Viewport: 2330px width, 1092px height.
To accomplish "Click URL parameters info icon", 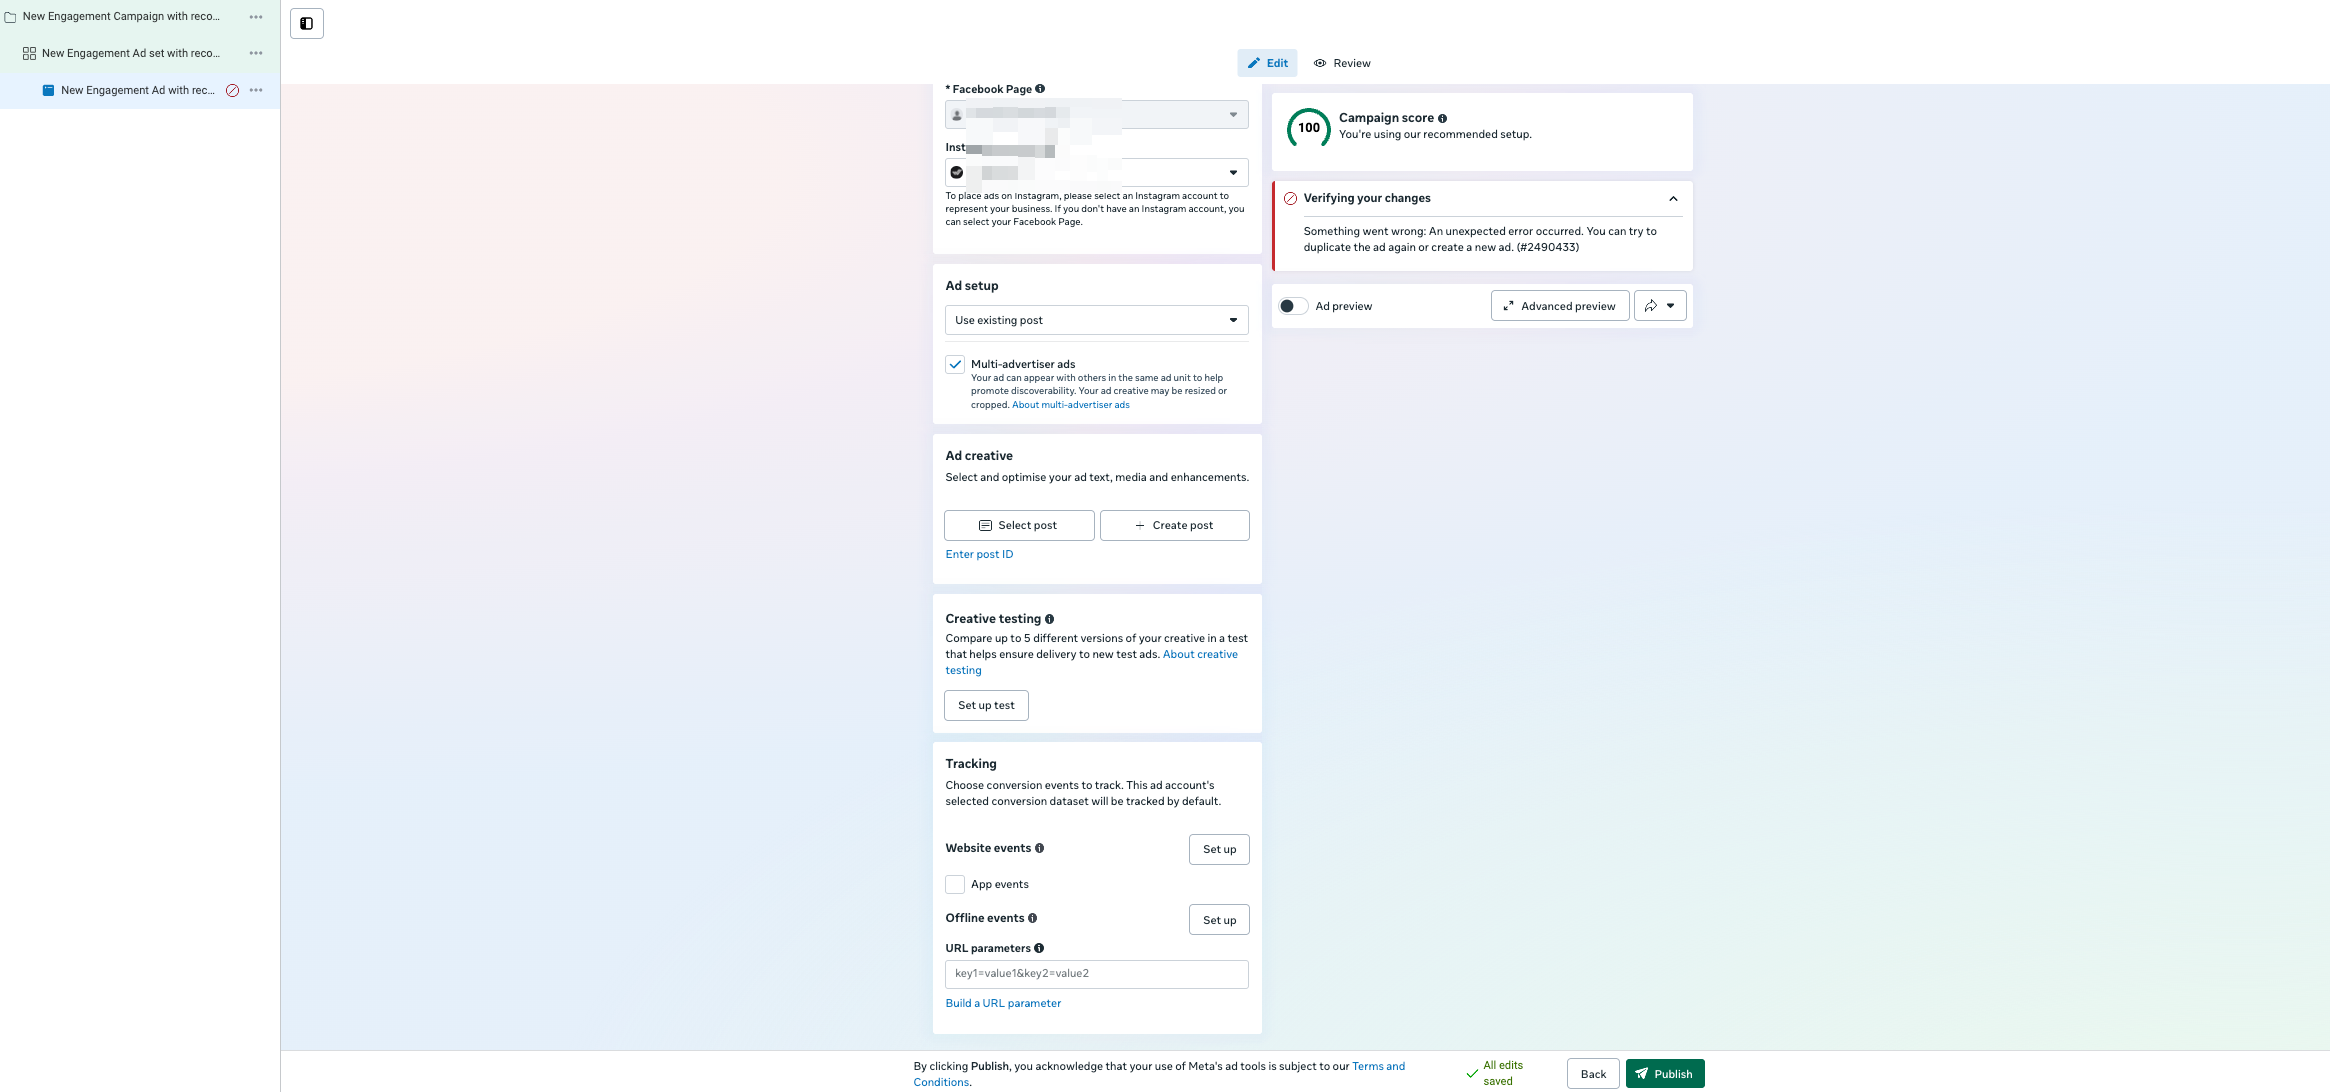I will click(x=1039, y=948).
